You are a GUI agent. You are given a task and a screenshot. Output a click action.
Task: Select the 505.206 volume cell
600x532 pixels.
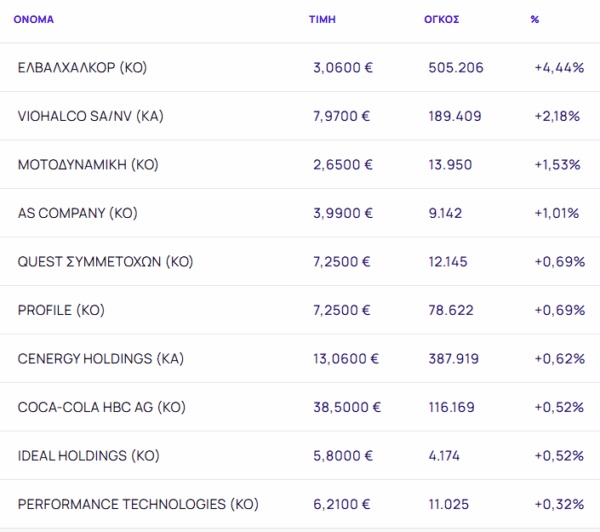[x=455, y=67]
